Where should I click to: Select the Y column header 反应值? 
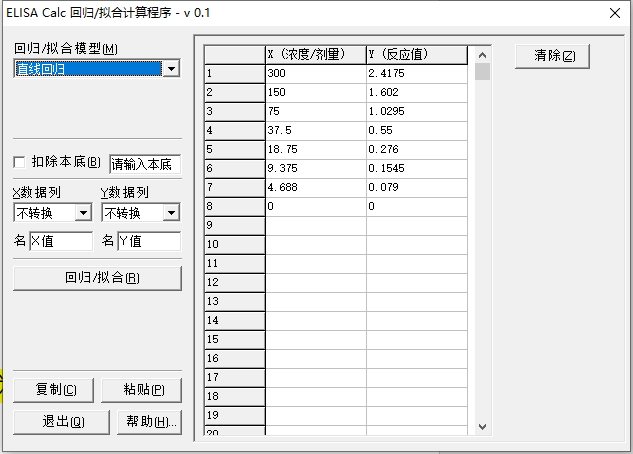pyautogui.click(x=417, y=54)
